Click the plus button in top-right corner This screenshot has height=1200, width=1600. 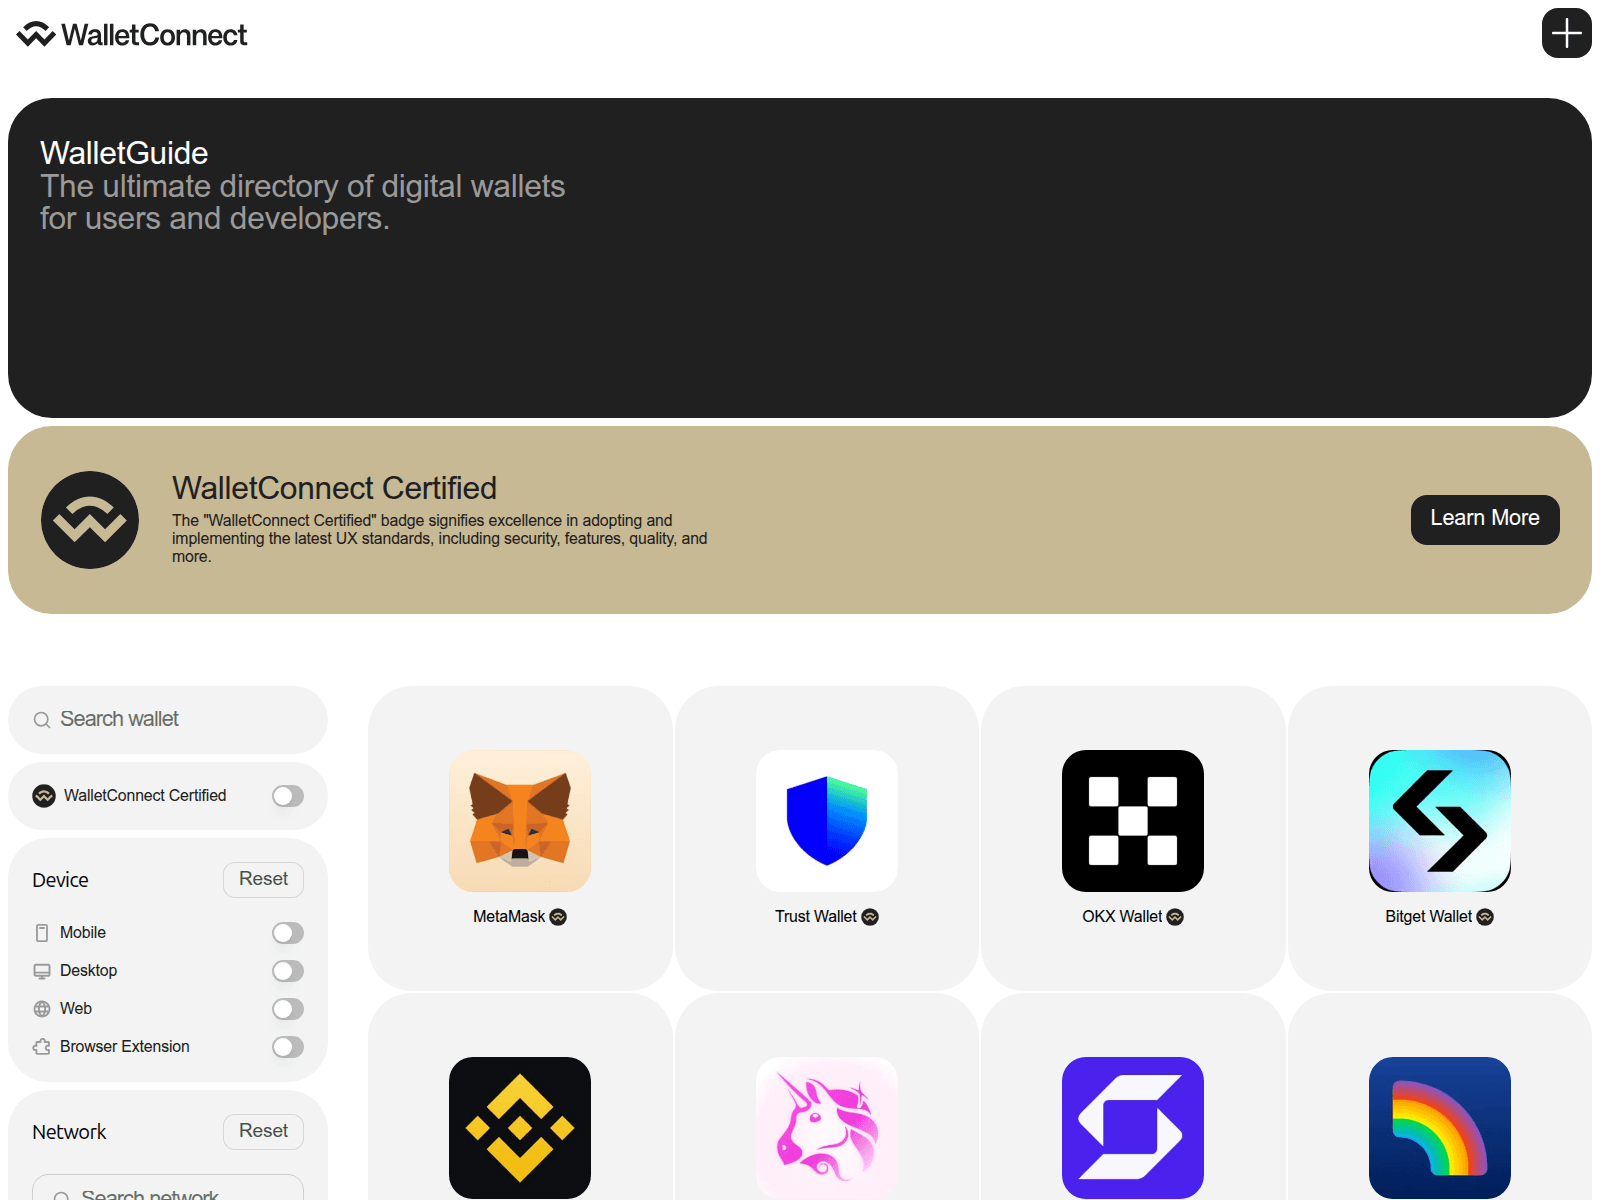point(1566,33)
